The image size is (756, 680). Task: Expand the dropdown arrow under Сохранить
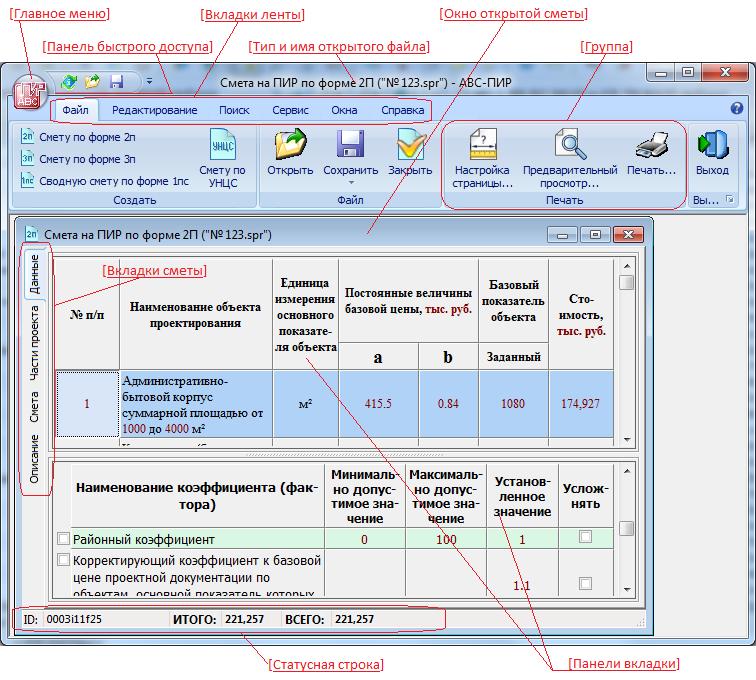(351, 182)
